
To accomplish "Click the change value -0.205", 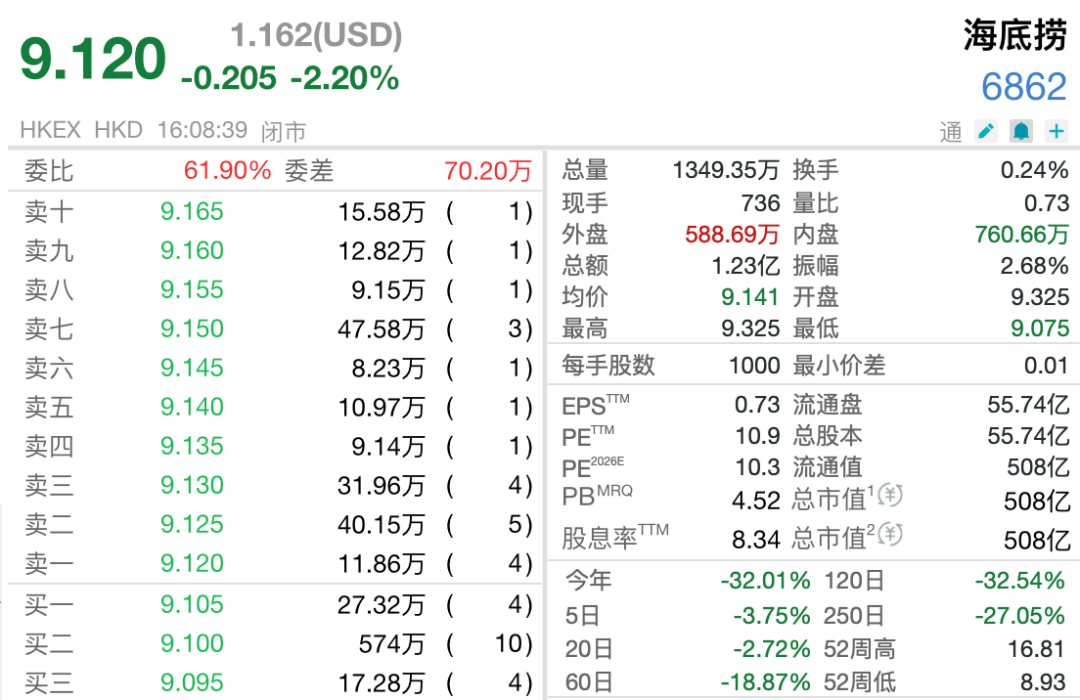I will coord(229,79).
